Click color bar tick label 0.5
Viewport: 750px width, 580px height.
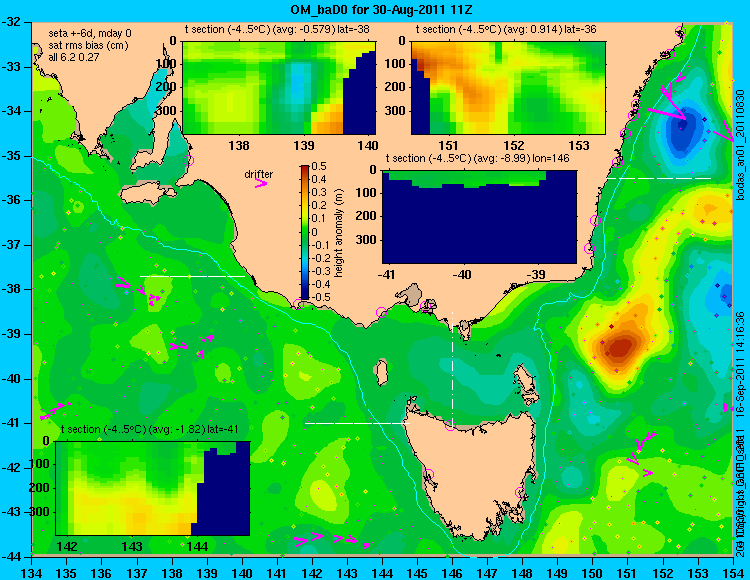[x=319, y=166]
